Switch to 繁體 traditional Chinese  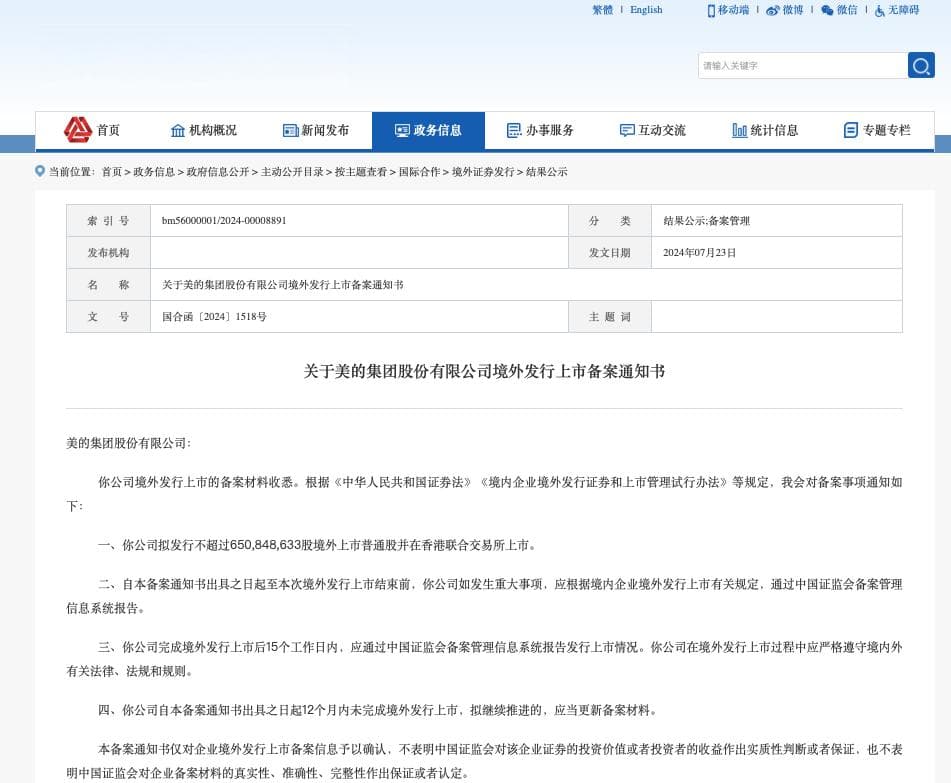pyautogui.click(x=602, y=10)
